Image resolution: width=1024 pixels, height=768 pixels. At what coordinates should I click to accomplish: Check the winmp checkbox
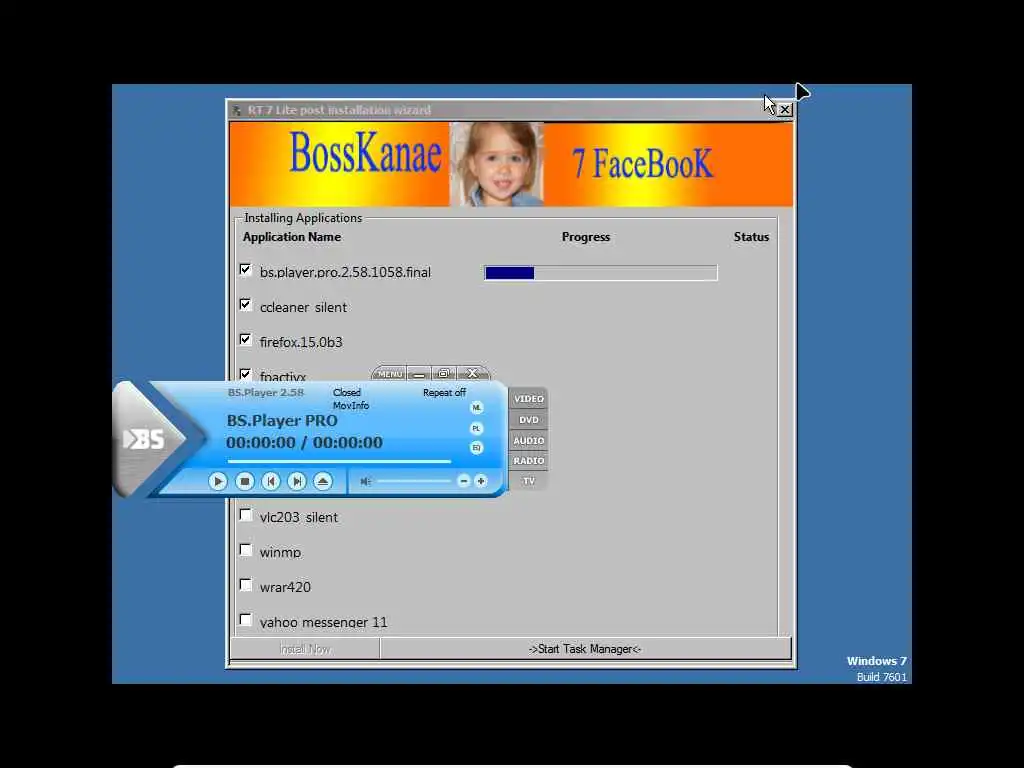(246, 550)
